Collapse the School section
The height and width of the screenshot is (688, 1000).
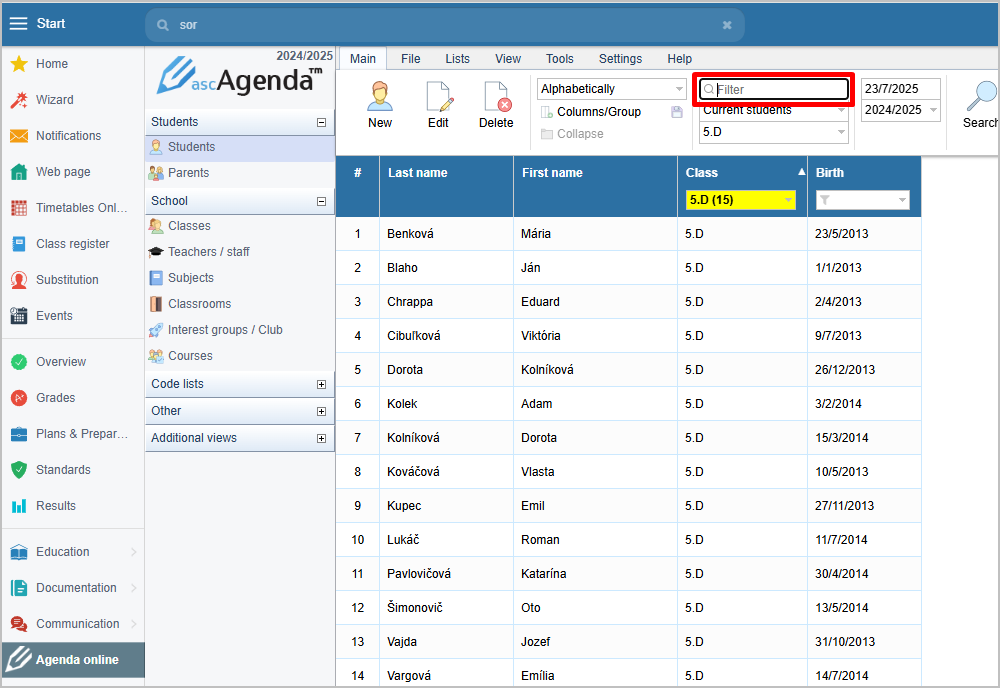[x=321, y=201]
